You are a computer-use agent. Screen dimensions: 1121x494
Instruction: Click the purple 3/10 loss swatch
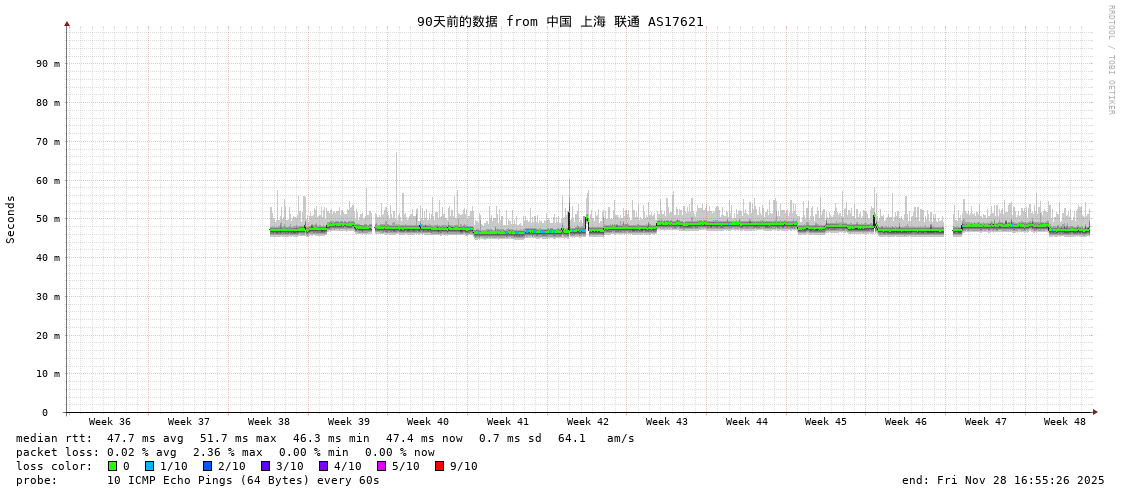point(266,466)
